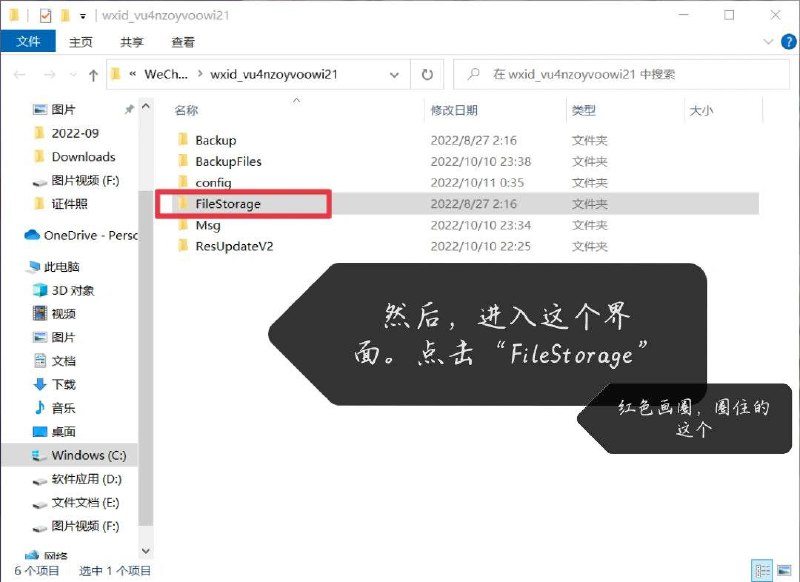The height and width of the screenshot is (582, 800).
Task: Collapse the navigation pane with bottom scroll arrow
Action: click(145, 551)
